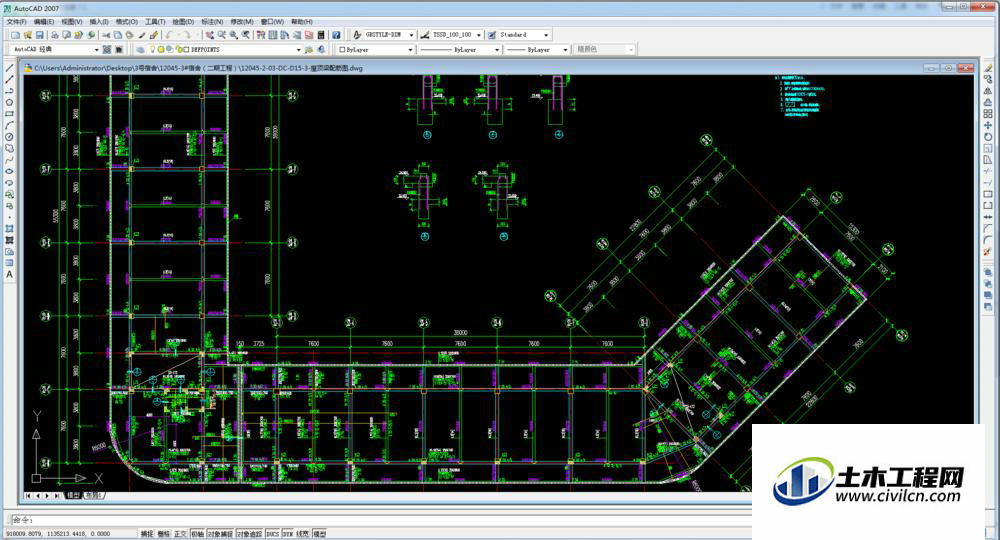The width and height of the screenshot is (1000, 540).
Task: Open the 标注(N) menu
Action: 213,22
